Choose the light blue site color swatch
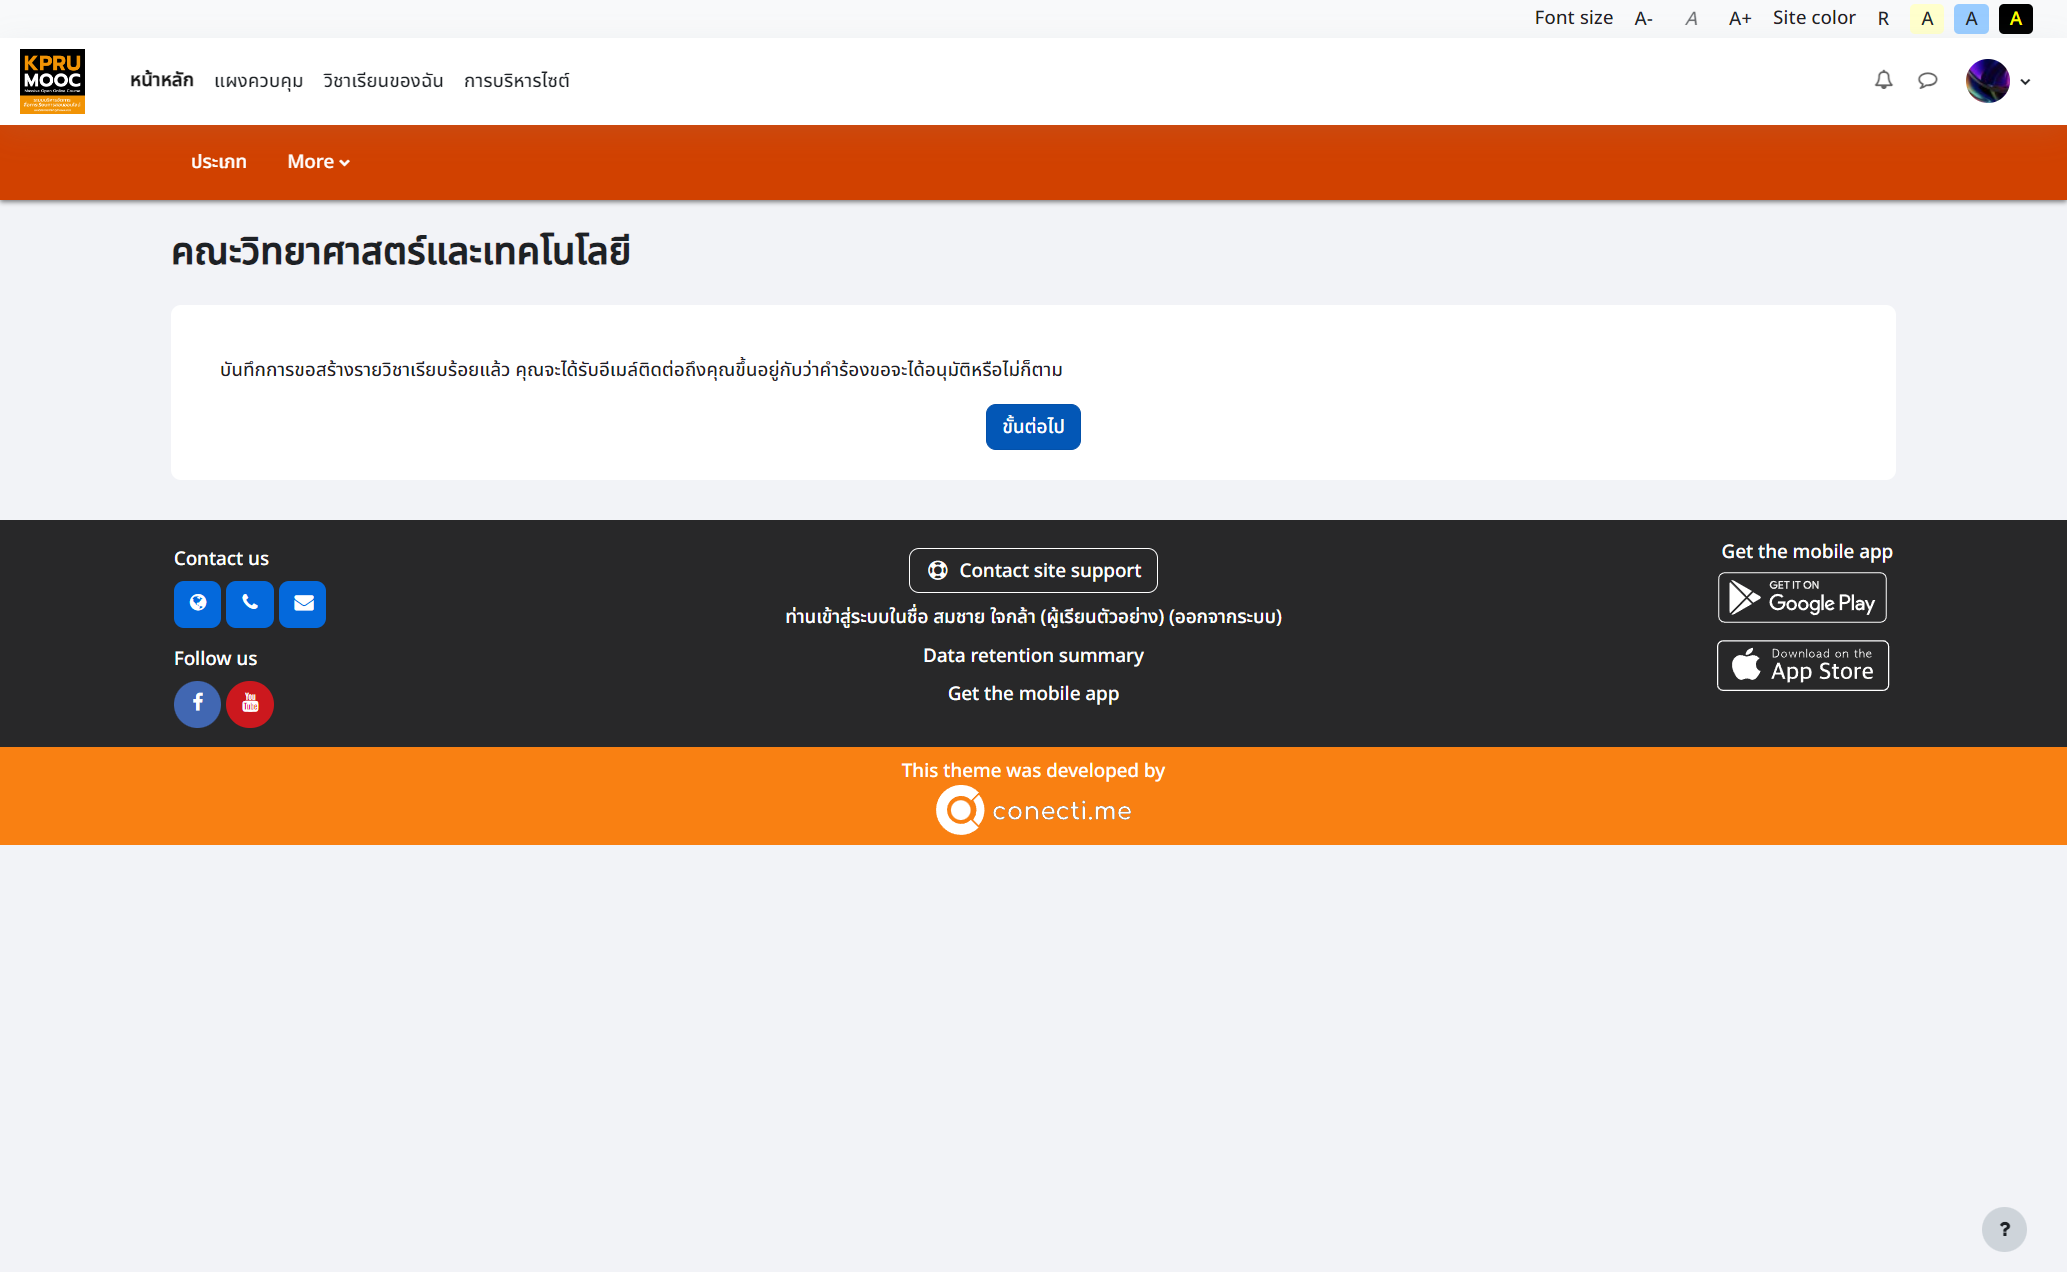The height and width of the screenshot is (1272, 2067). click(x=1971, y=19)
